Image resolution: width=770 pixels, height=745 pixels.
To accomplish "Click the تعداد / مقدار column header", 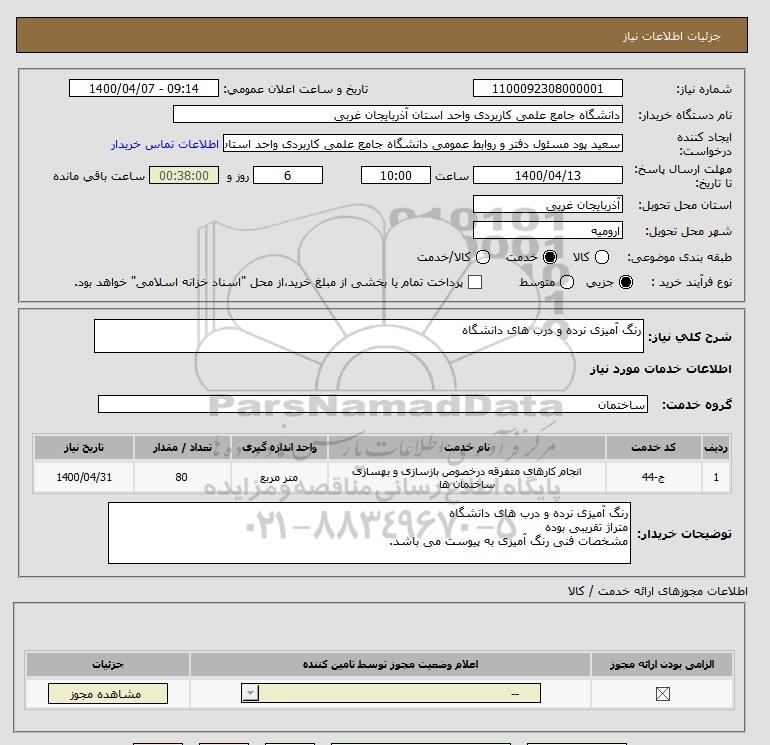I will click(x=182, y=447).
